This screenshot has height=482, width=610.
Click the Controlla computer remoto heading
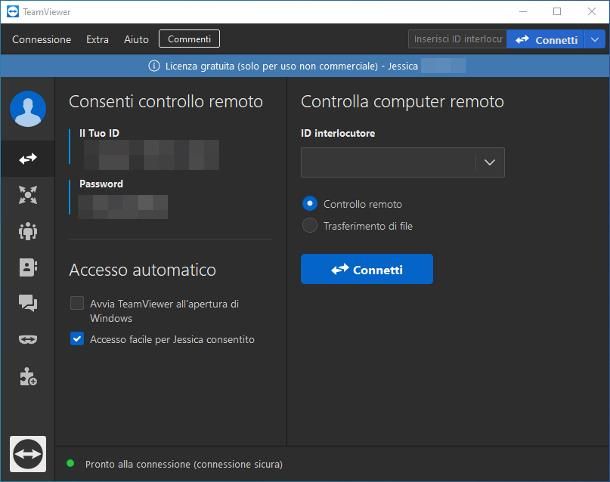tap(402, 102)
